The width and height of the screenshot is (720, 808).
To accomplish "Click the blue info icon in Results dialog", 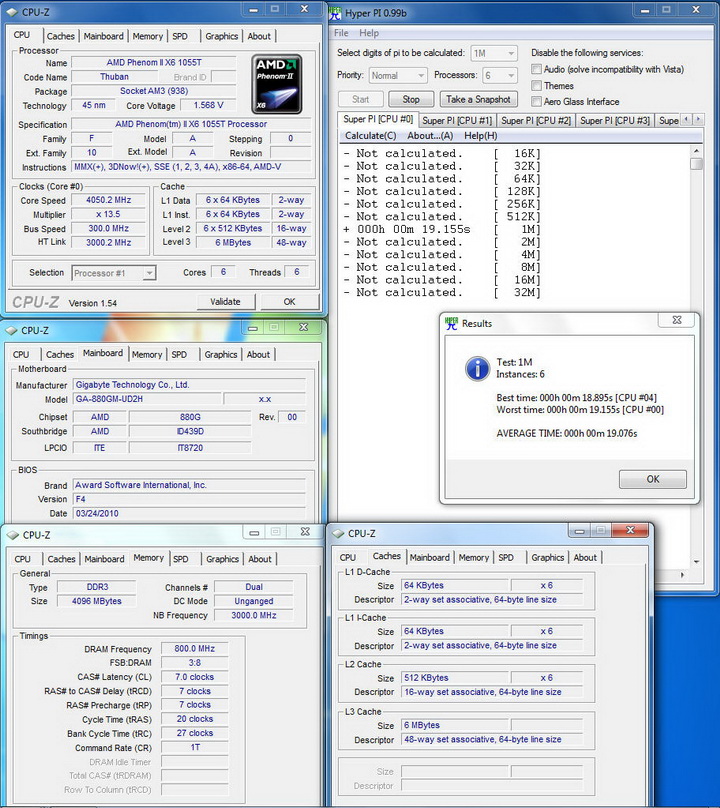I will tap(477, 368).
